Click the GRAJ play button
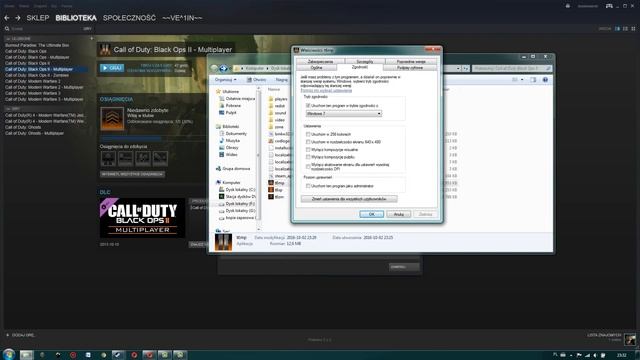The image size is (640, 360). pos(112,68)
